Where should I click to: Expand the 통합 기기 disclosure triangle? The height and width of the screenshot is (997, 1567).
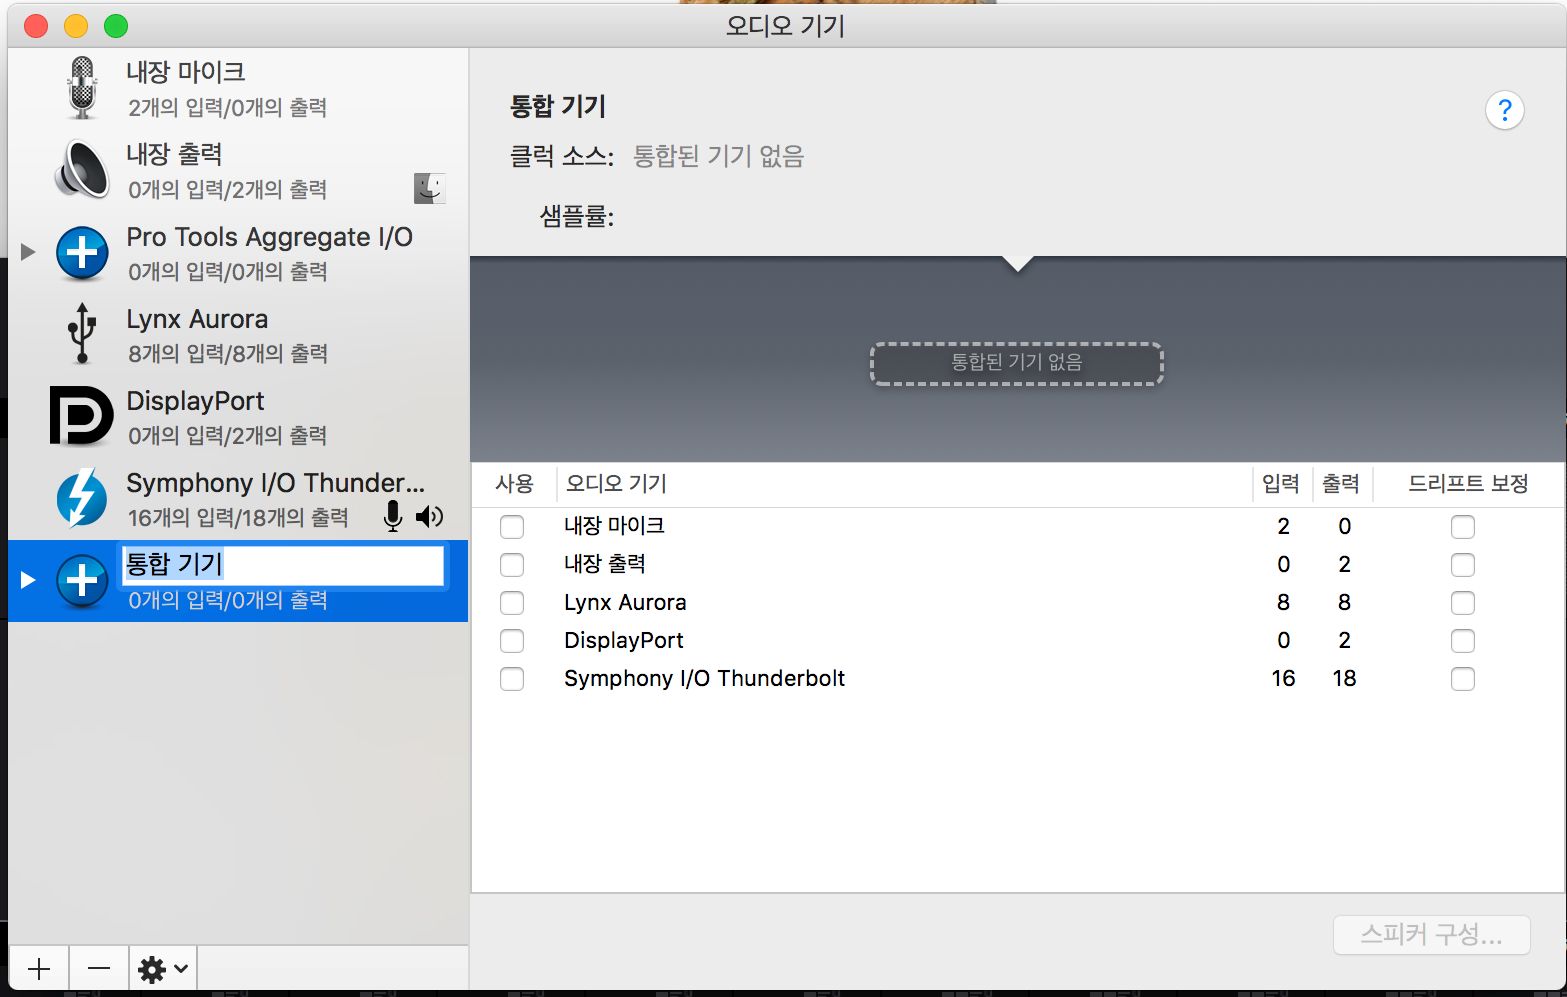[28, 580]
